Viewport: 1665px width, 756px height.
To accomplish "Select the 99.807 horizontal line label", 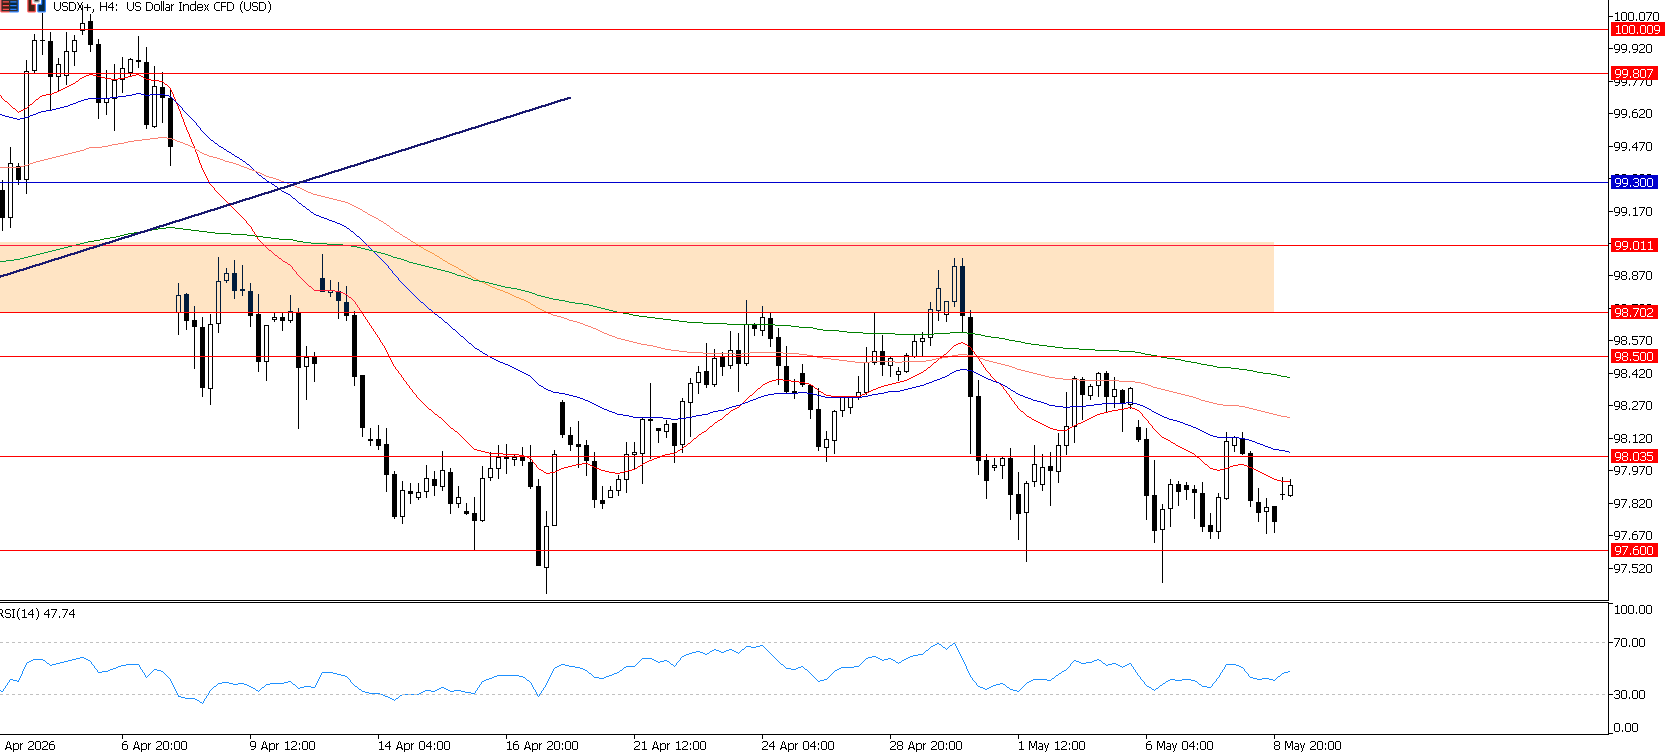I will click(x=1634, y=74).
